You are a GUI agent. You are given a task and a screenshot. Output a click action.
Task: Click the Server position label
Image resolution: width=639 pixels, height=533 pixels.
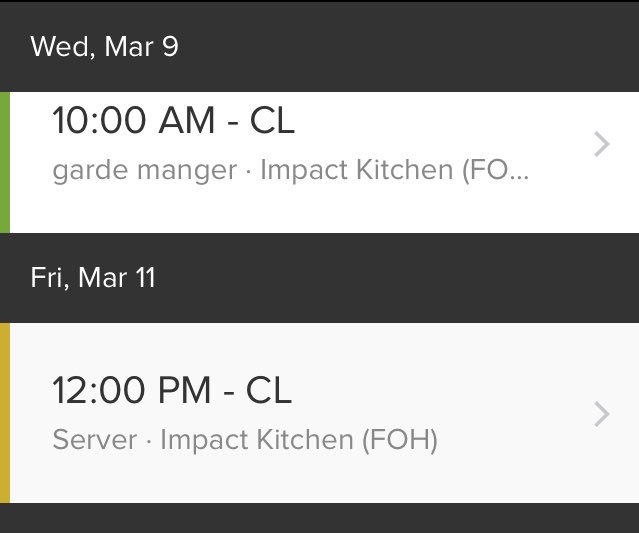pos(95,440)
